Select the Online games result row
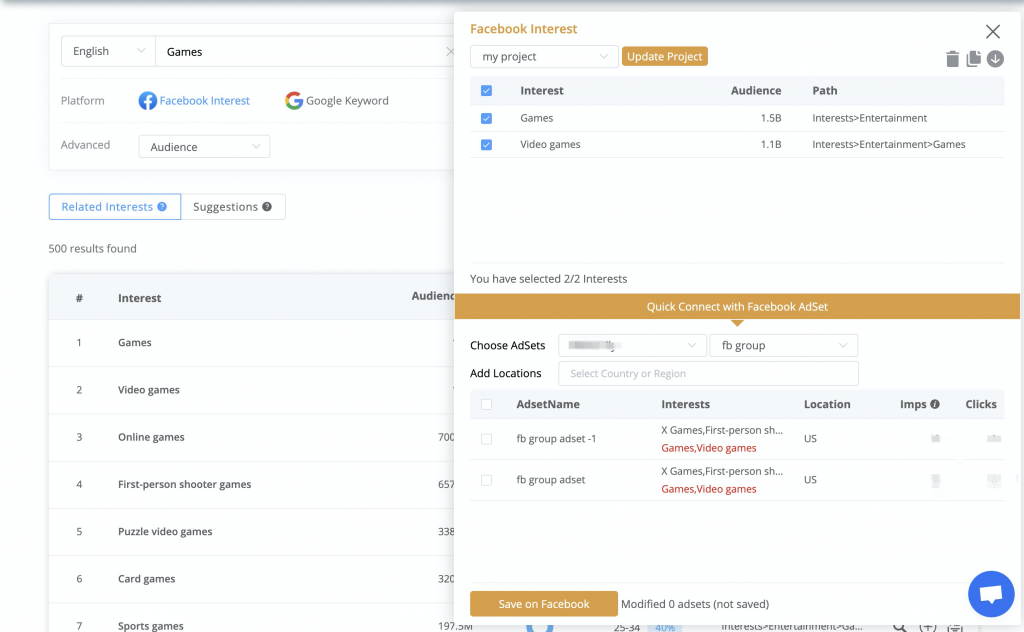The height and width of the screenshot is (632, 1024). click(251, 437)
